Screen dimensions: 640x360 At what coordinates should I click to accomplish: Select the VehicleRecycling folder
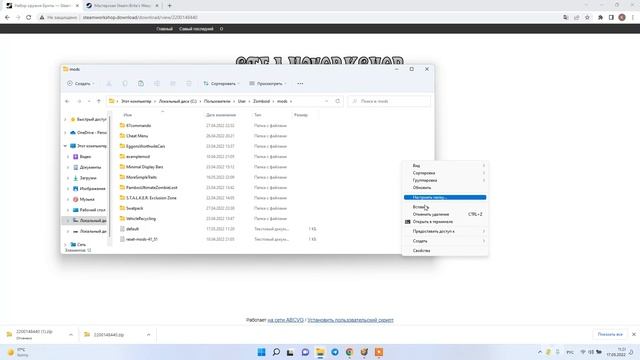141,219
